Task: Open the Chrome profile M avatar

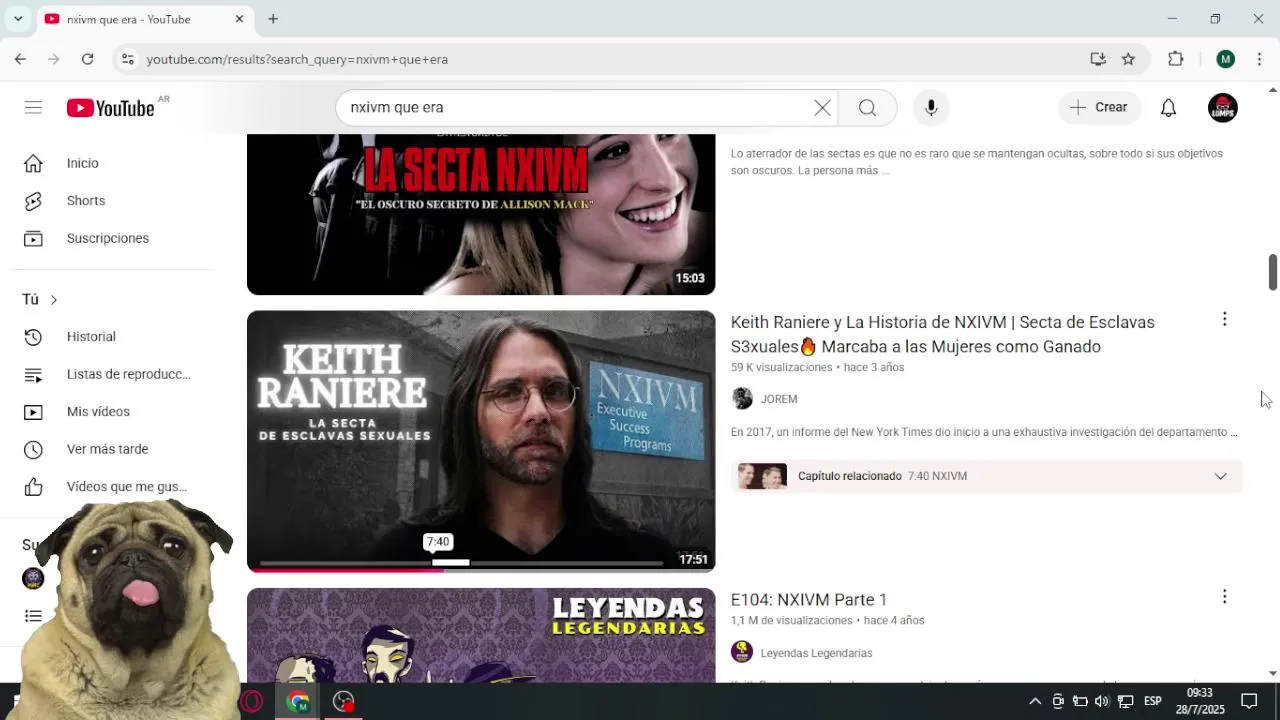Action: 1225,59
